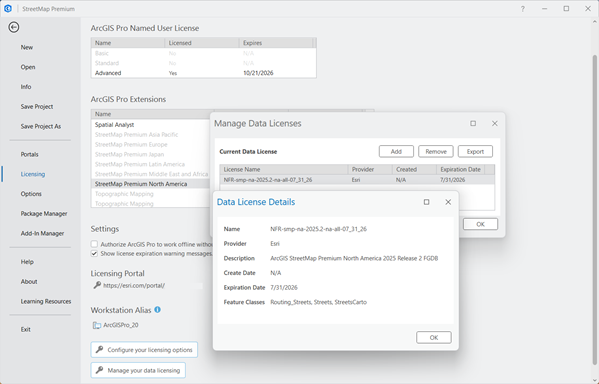Click OK in Data License Details dialog
The height and width of the screenshot is (384, 599).
(434, 337)
